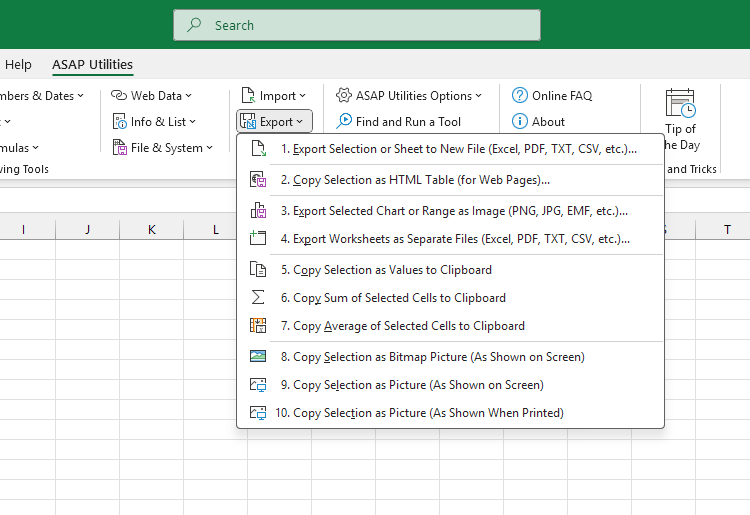
Task: Select column J header
Action: (88, 230)
